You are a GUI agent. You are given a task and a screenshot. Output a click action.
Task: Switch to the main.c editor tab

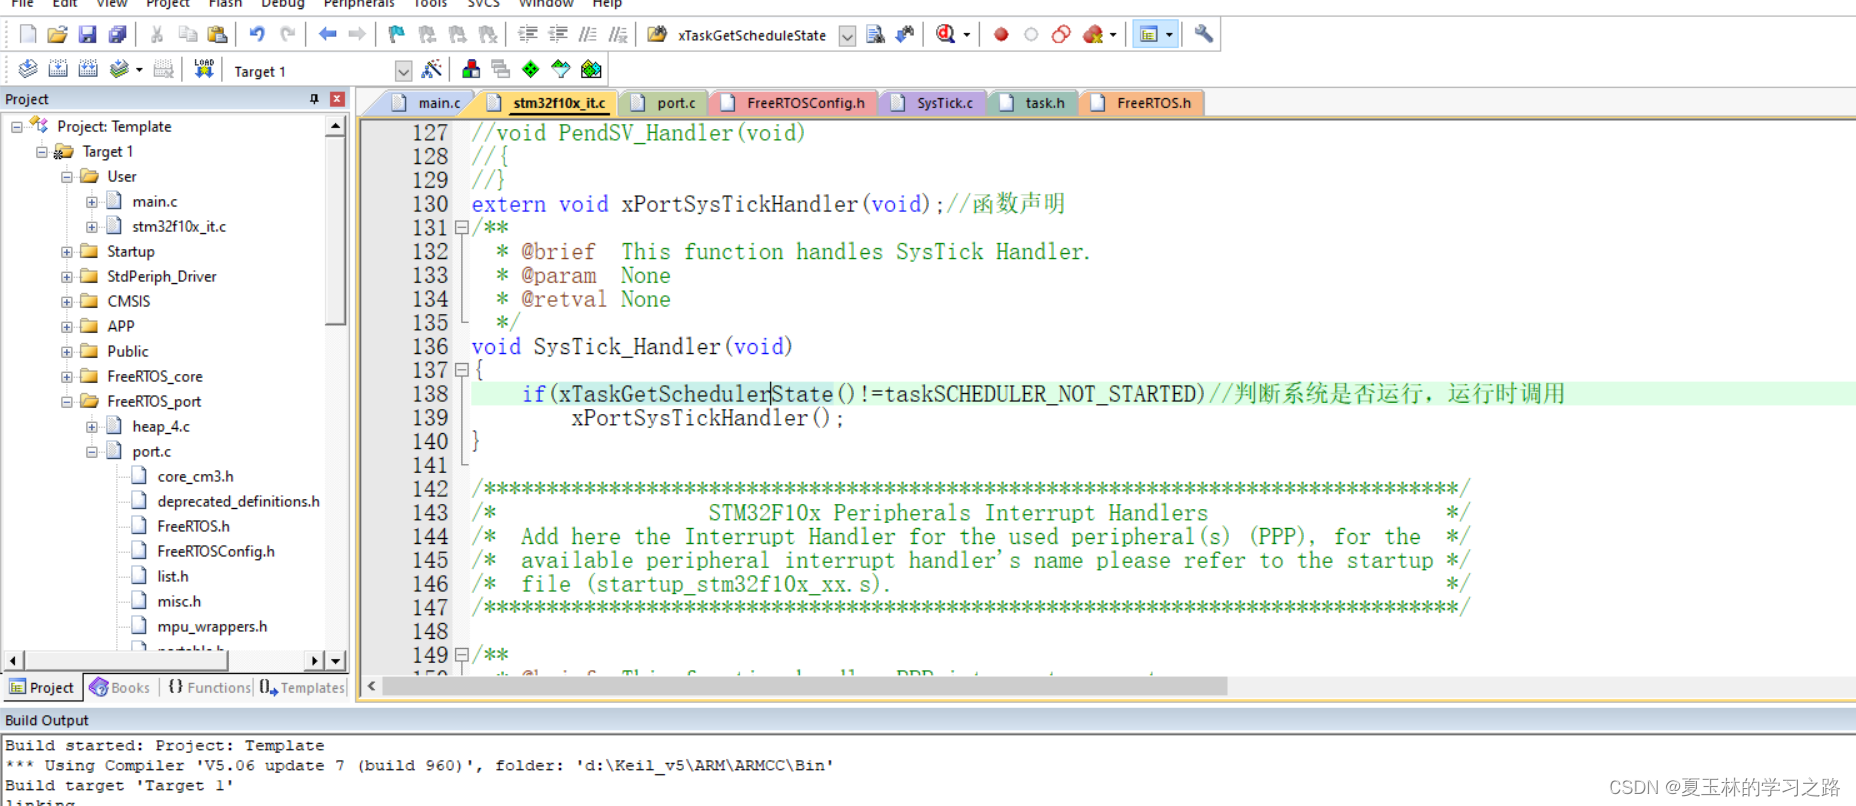pos(427,103)
